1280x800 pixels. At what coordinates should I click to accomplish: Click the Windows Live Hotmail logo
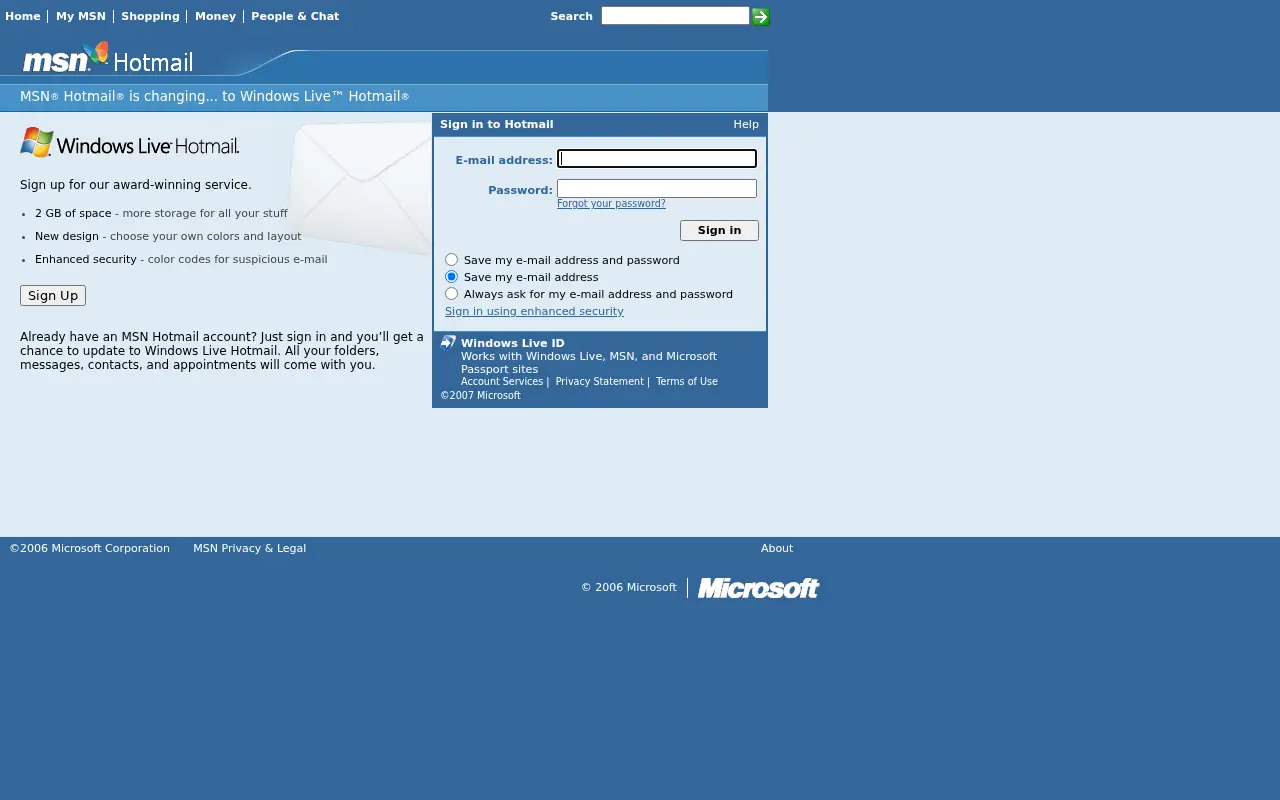tap(130, 142)
